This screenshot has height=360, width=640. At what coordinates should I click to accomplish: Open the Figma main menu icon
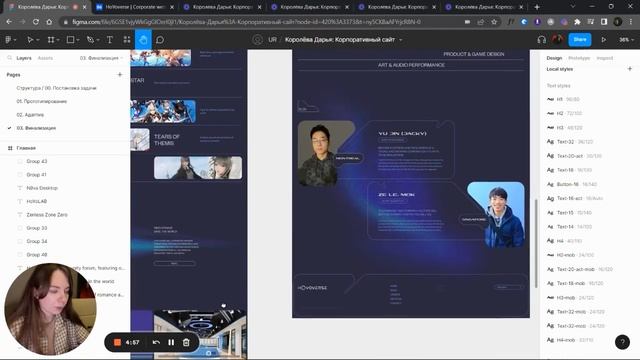[x=8, y=40]
